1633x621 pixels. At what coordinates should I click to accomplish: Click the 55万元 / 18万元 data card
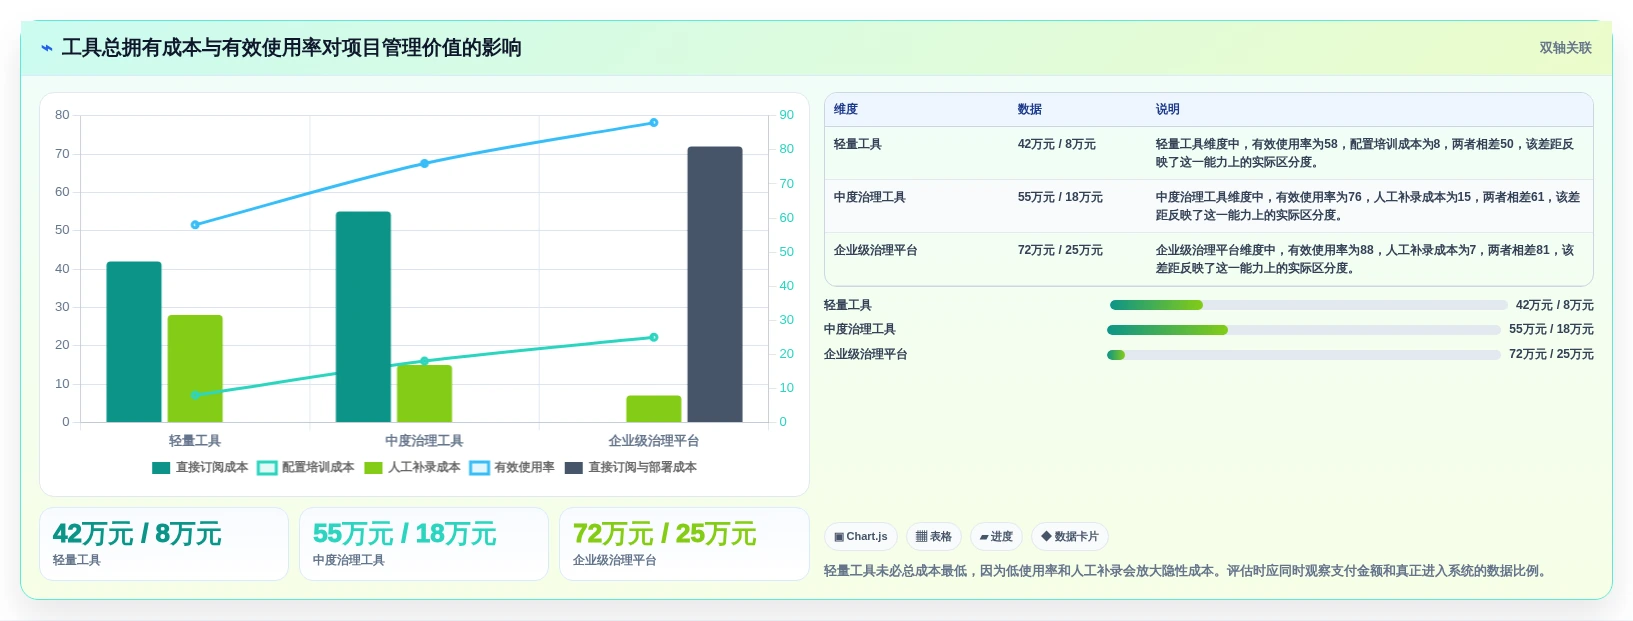tap(424, 544)
